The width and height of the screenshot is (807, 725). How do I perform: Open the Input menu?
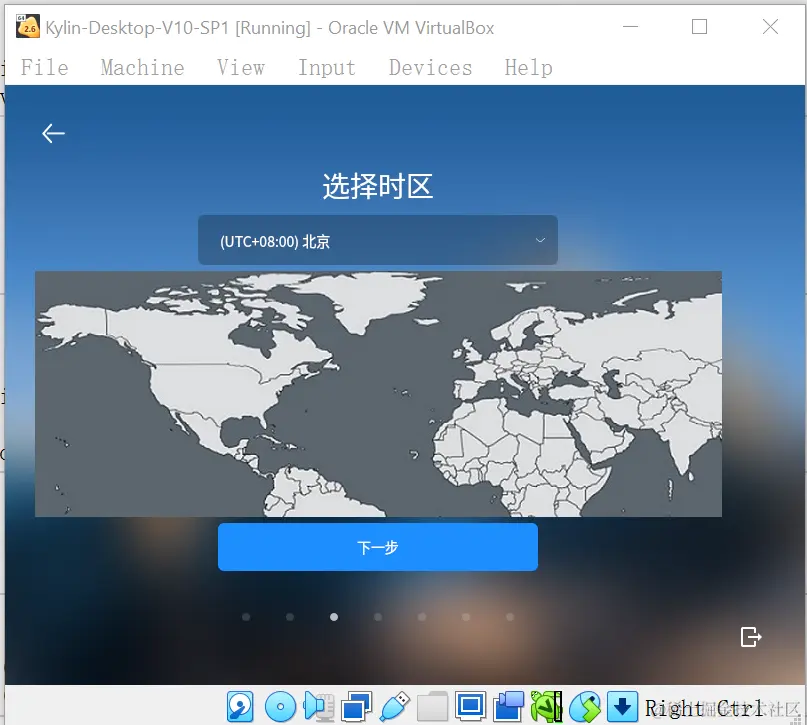click(327, 67)
